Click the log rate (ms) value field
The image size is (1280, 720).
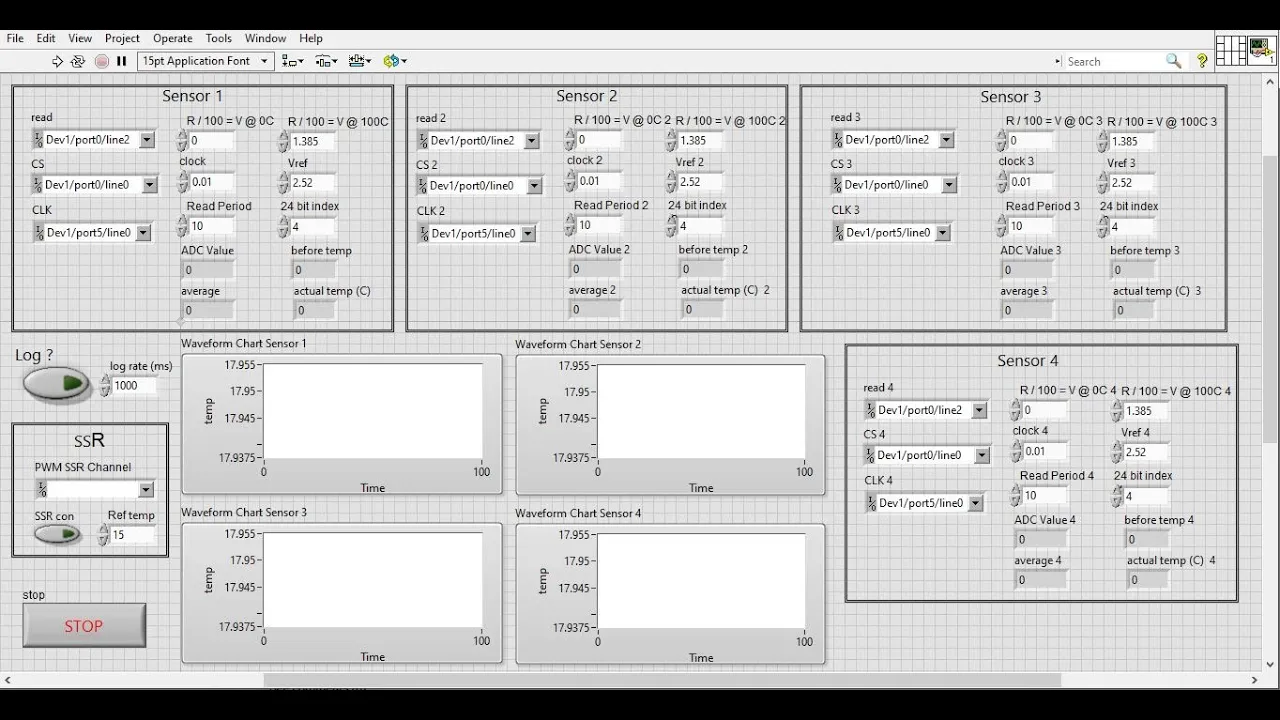(135, 386)
